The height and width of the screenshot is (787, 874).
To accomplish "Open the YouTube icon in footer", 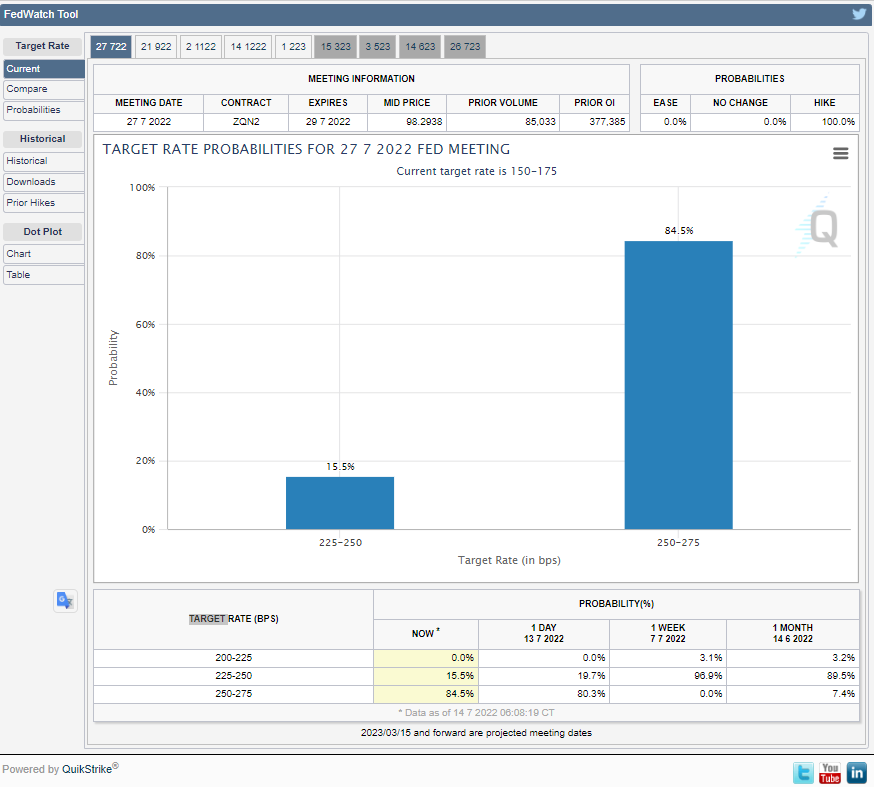I will tap(829, 772).
